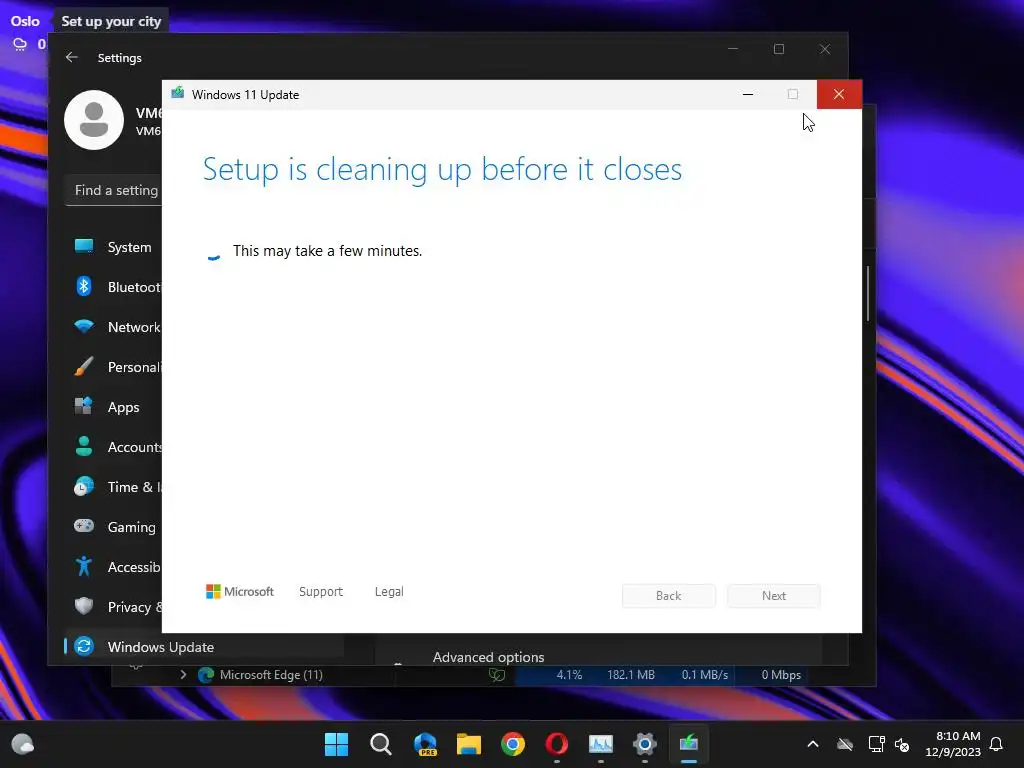Image resolution: width=1024 pixels, height=768 pixels.
Task: Open File Explorer from the taskbar
Action: [x=469, y=744]
